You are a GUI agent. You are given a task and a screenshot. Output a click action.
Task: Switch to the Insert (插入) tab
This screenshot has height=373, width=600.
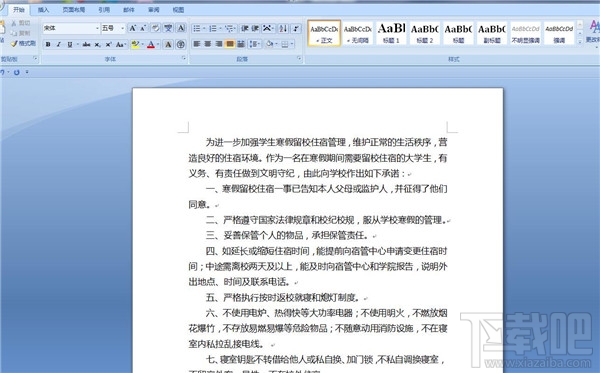click(43, 10)
